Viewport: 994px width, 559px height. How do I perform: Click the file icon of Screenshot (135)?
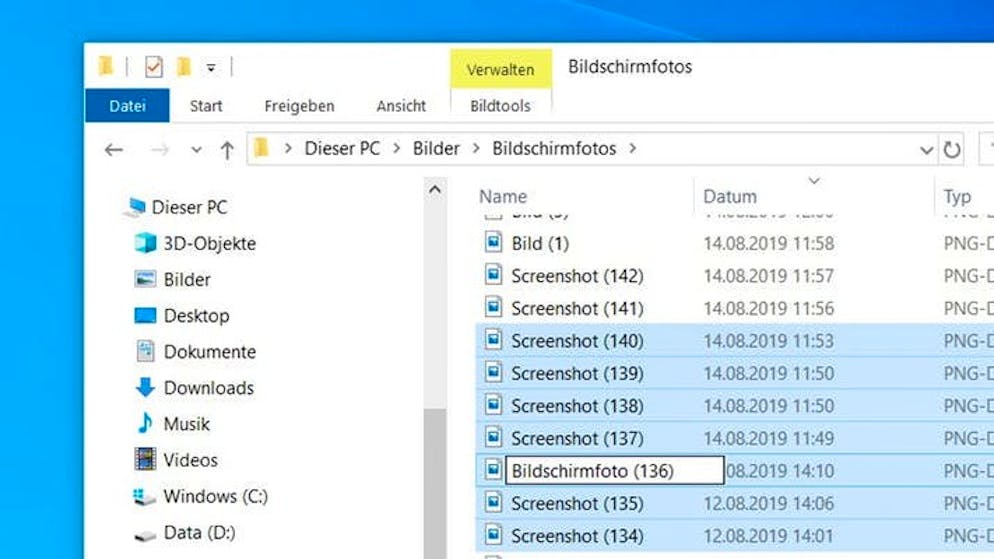494,502
